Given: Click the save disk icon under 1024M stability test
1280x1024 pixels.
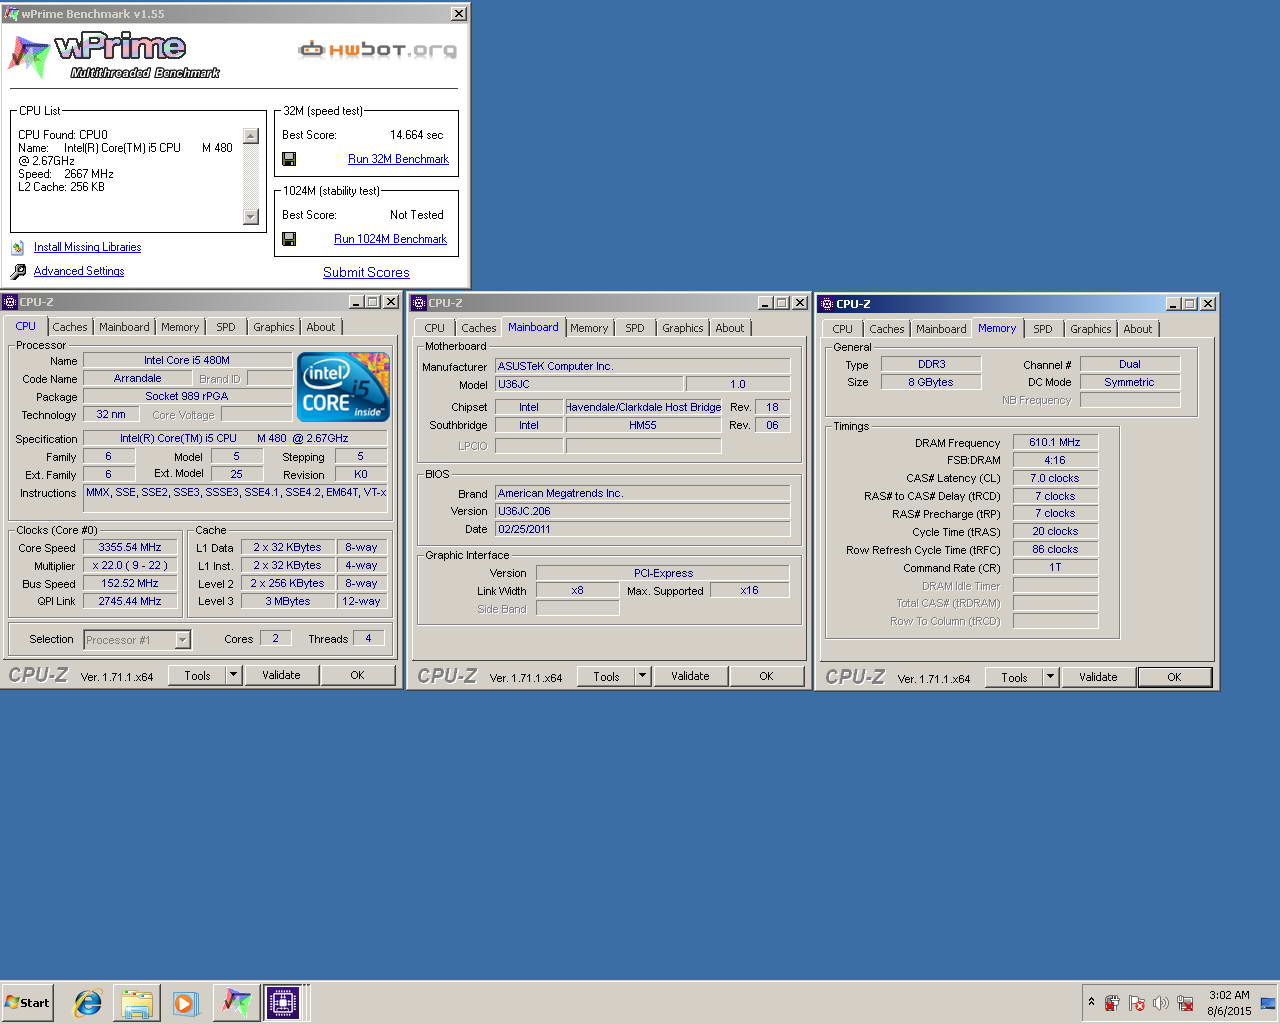Looking at the screenshot, I should pyautogui.click(x=289, y=239).
